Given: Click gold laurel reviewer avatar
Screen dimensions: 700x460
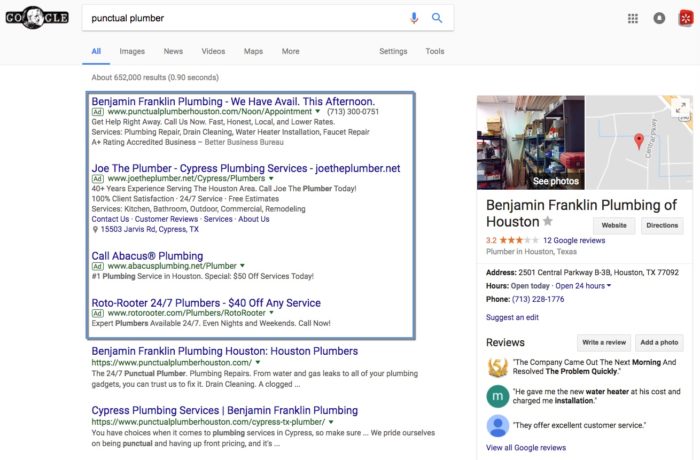Looking at the screenshot, I should [x=498, y=367].
